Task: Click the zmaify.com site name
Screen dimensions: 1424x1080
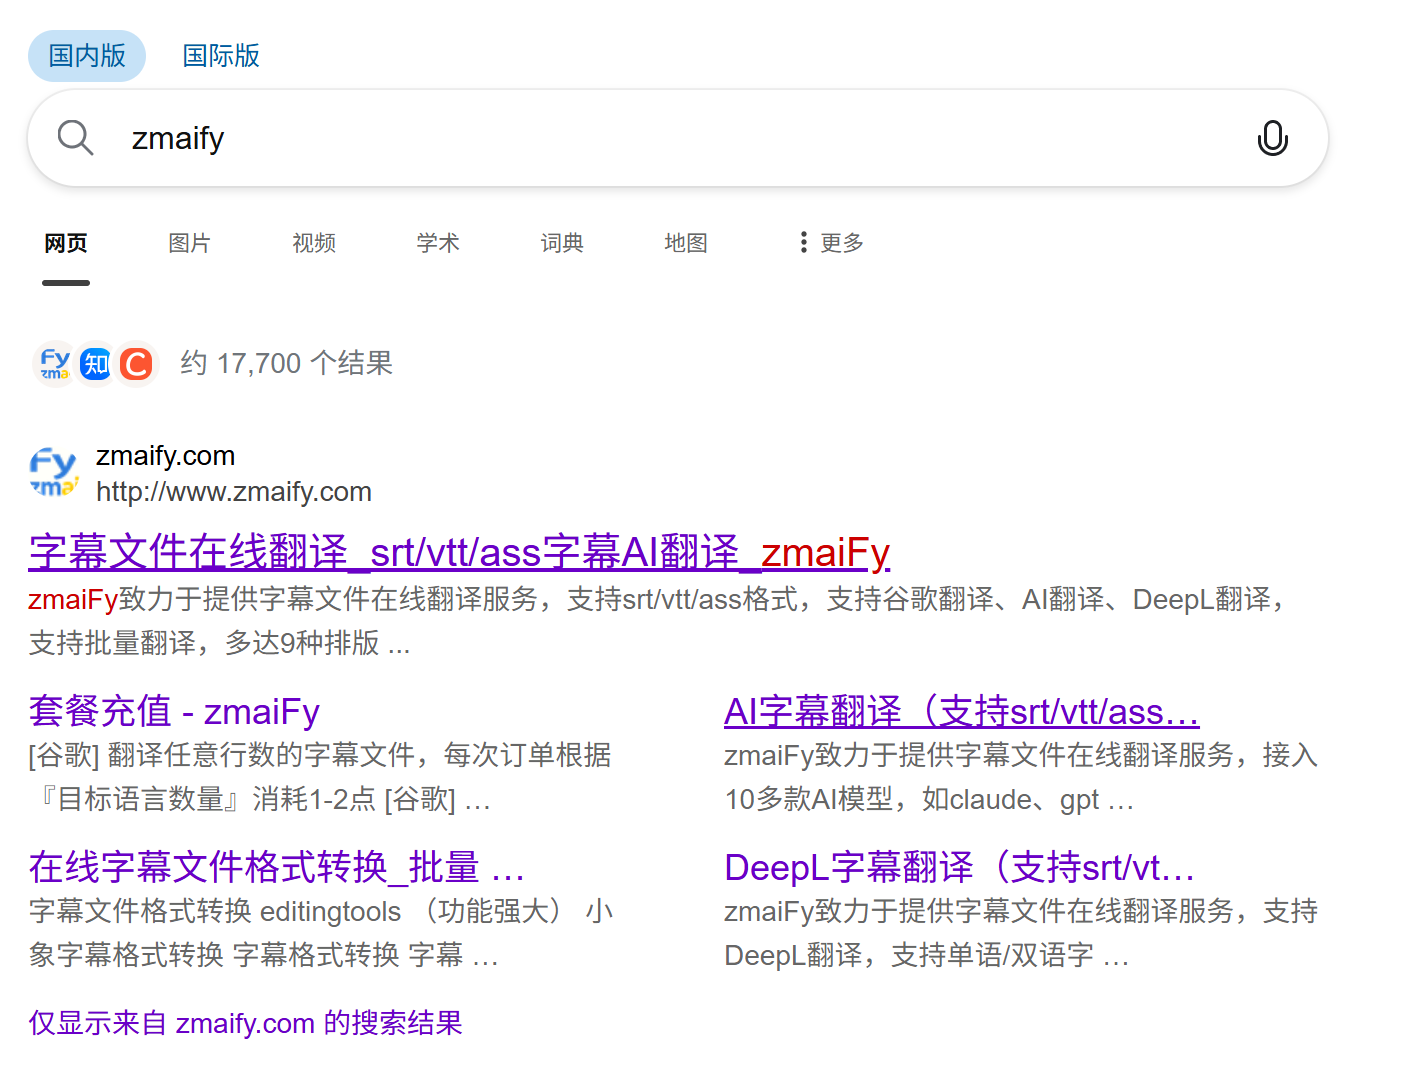Action: tap(165, 456)
